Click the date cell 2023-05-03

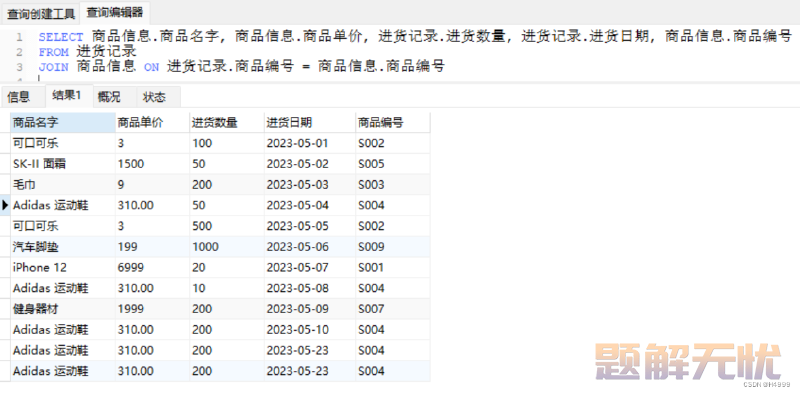[310, 184]
